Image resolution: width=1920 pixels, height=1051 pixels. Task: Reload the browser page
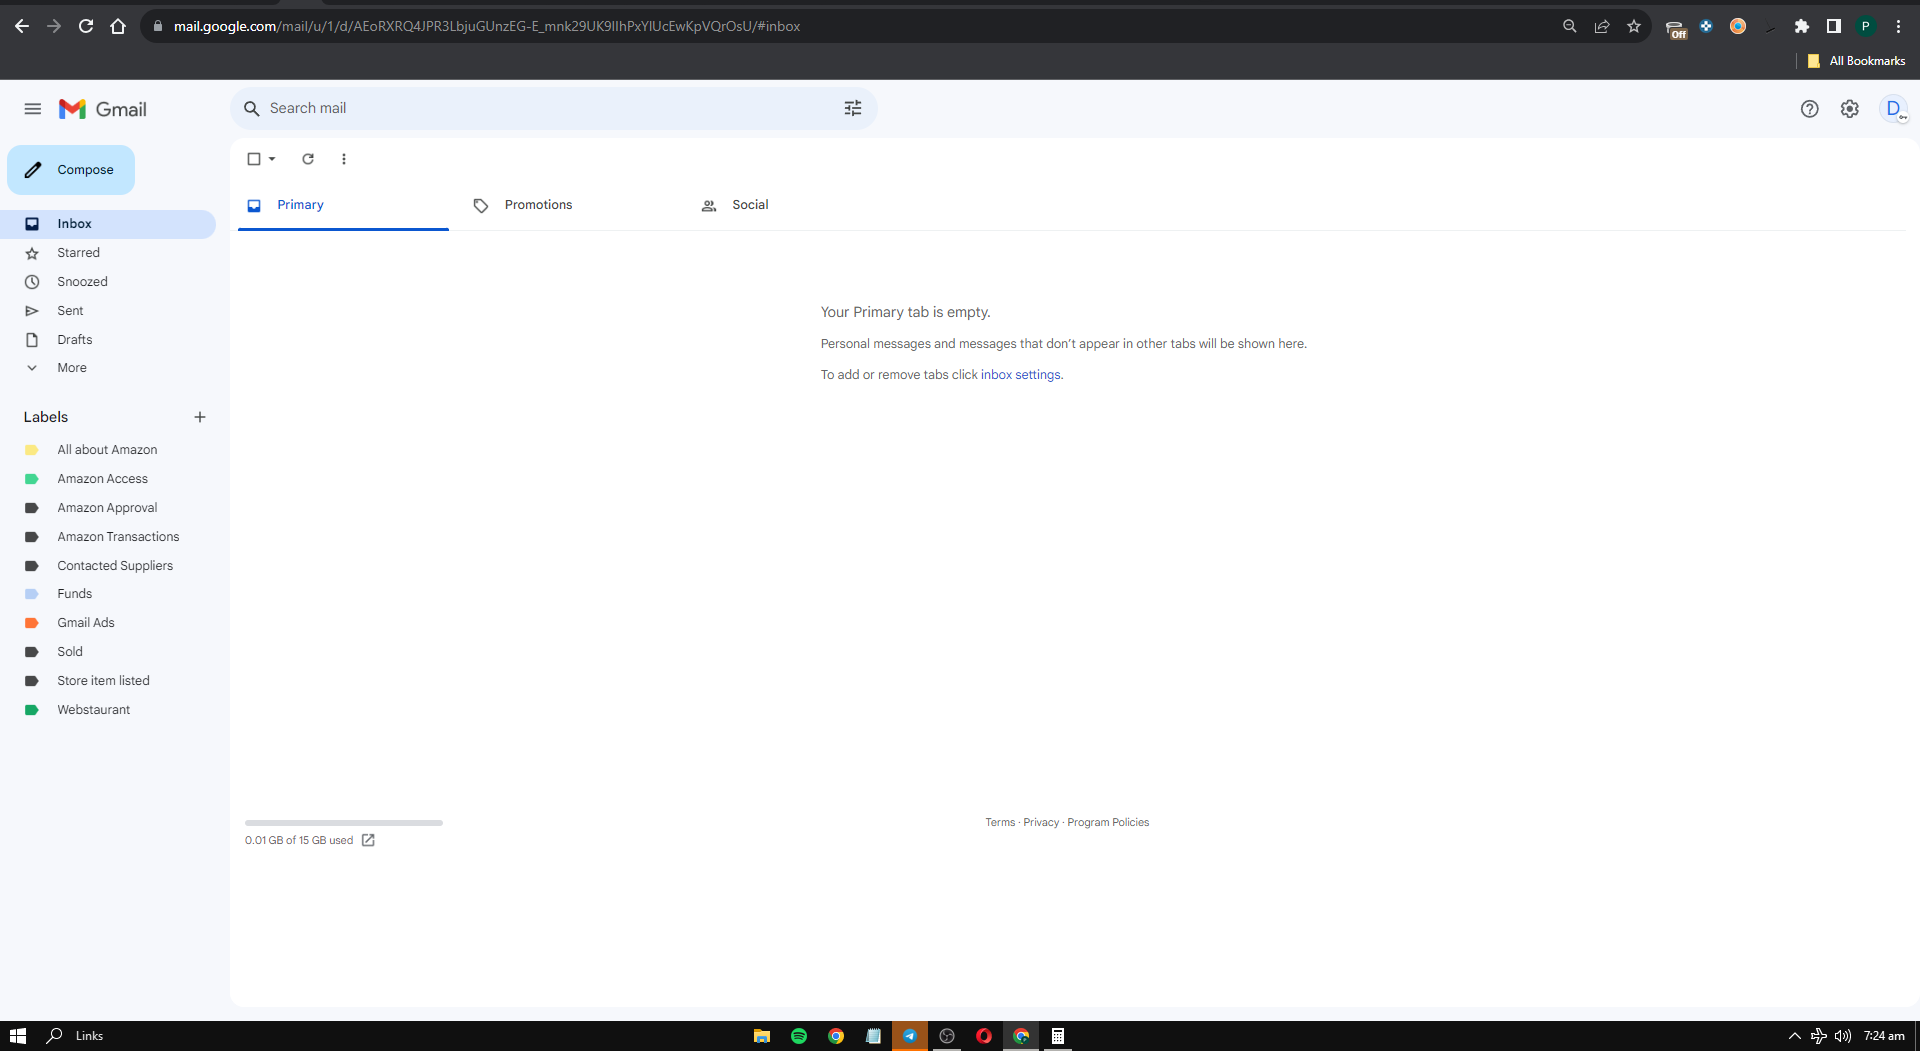click(x=86, y=26)
